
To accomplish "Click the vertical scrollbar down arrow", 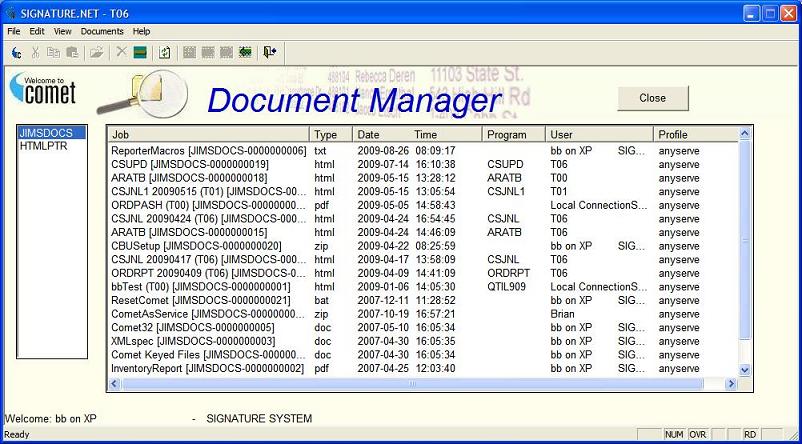I will 745,370.
